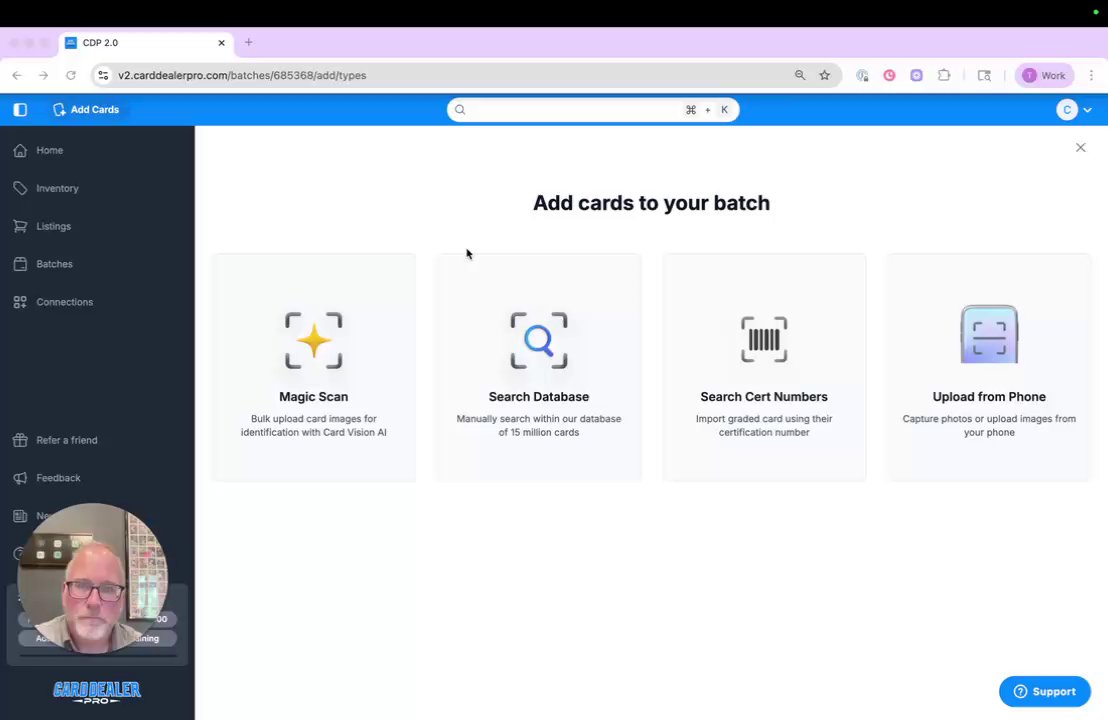The height and width of the screenshot is (720, 1108).
Task: Select the Search Database title
Action: 539,397
